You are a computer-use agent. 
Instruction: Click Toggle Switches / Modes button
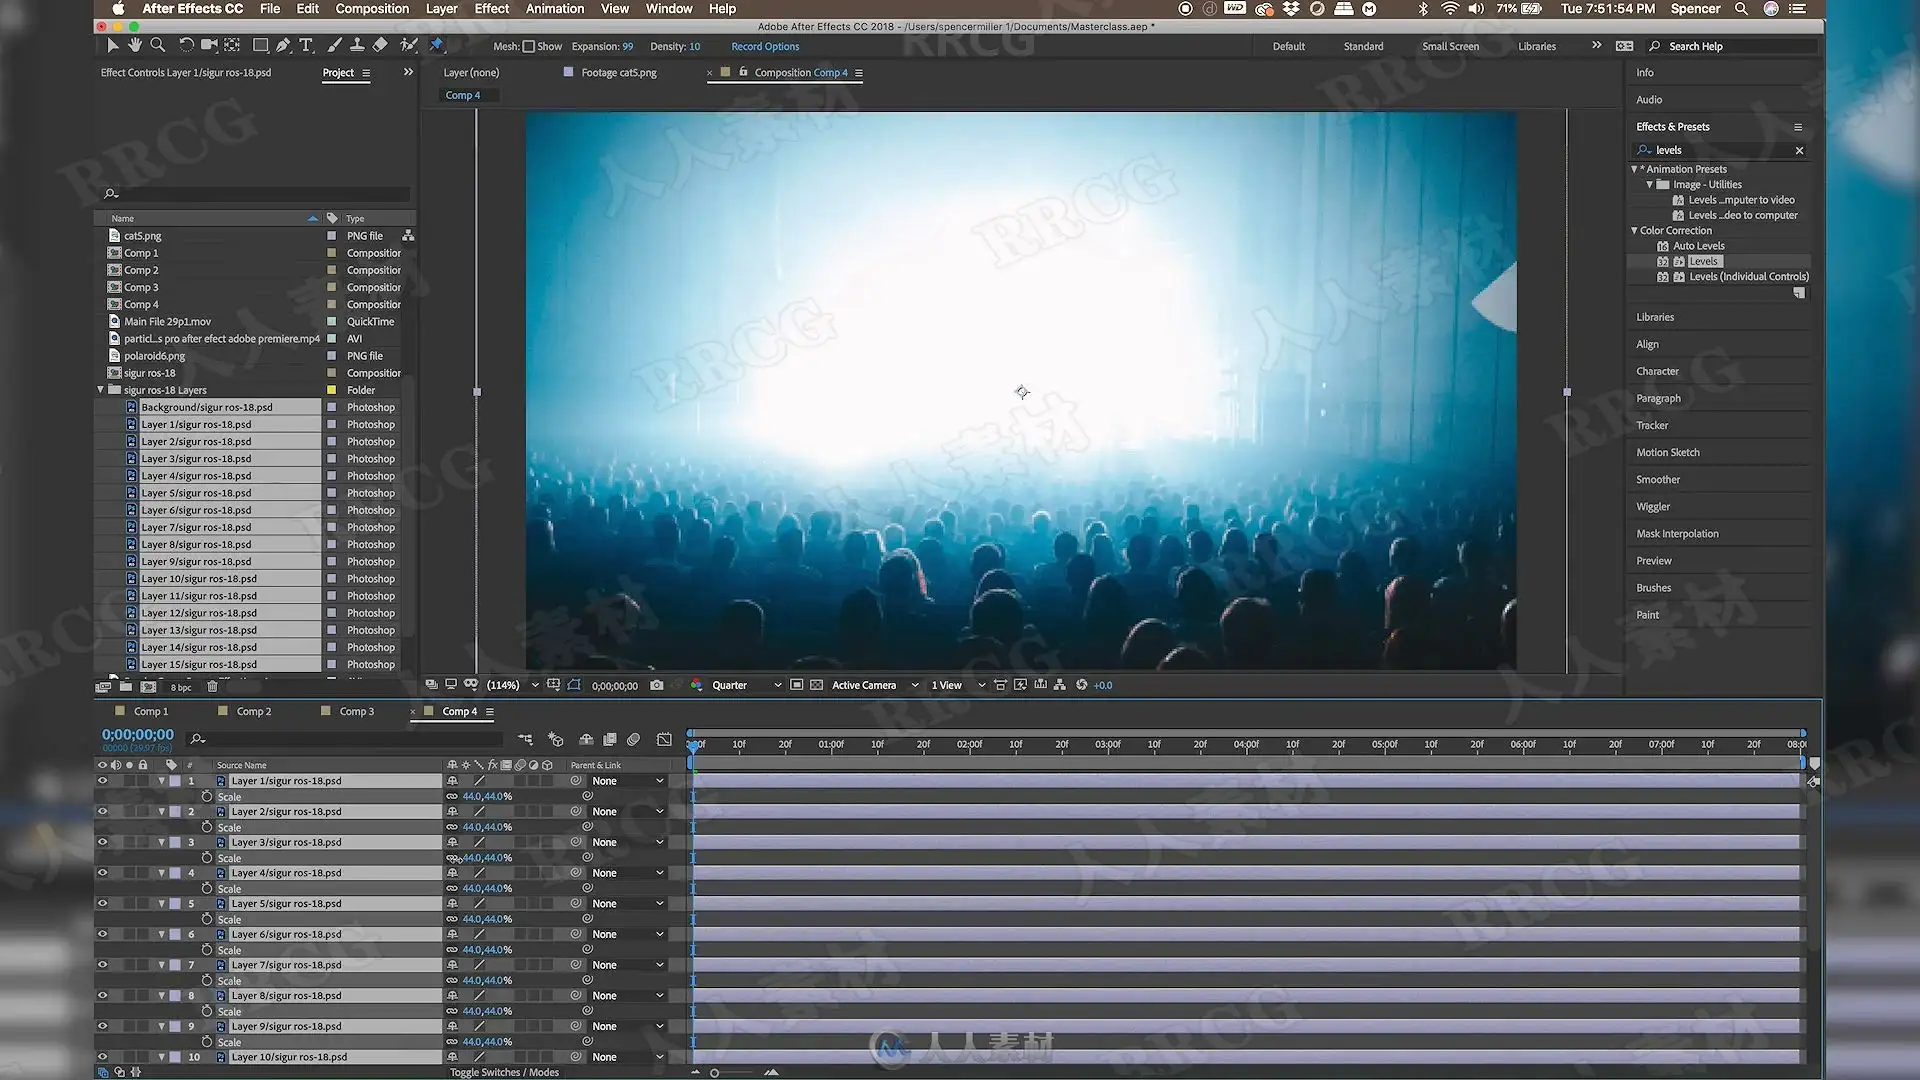tap(504, 1072)
